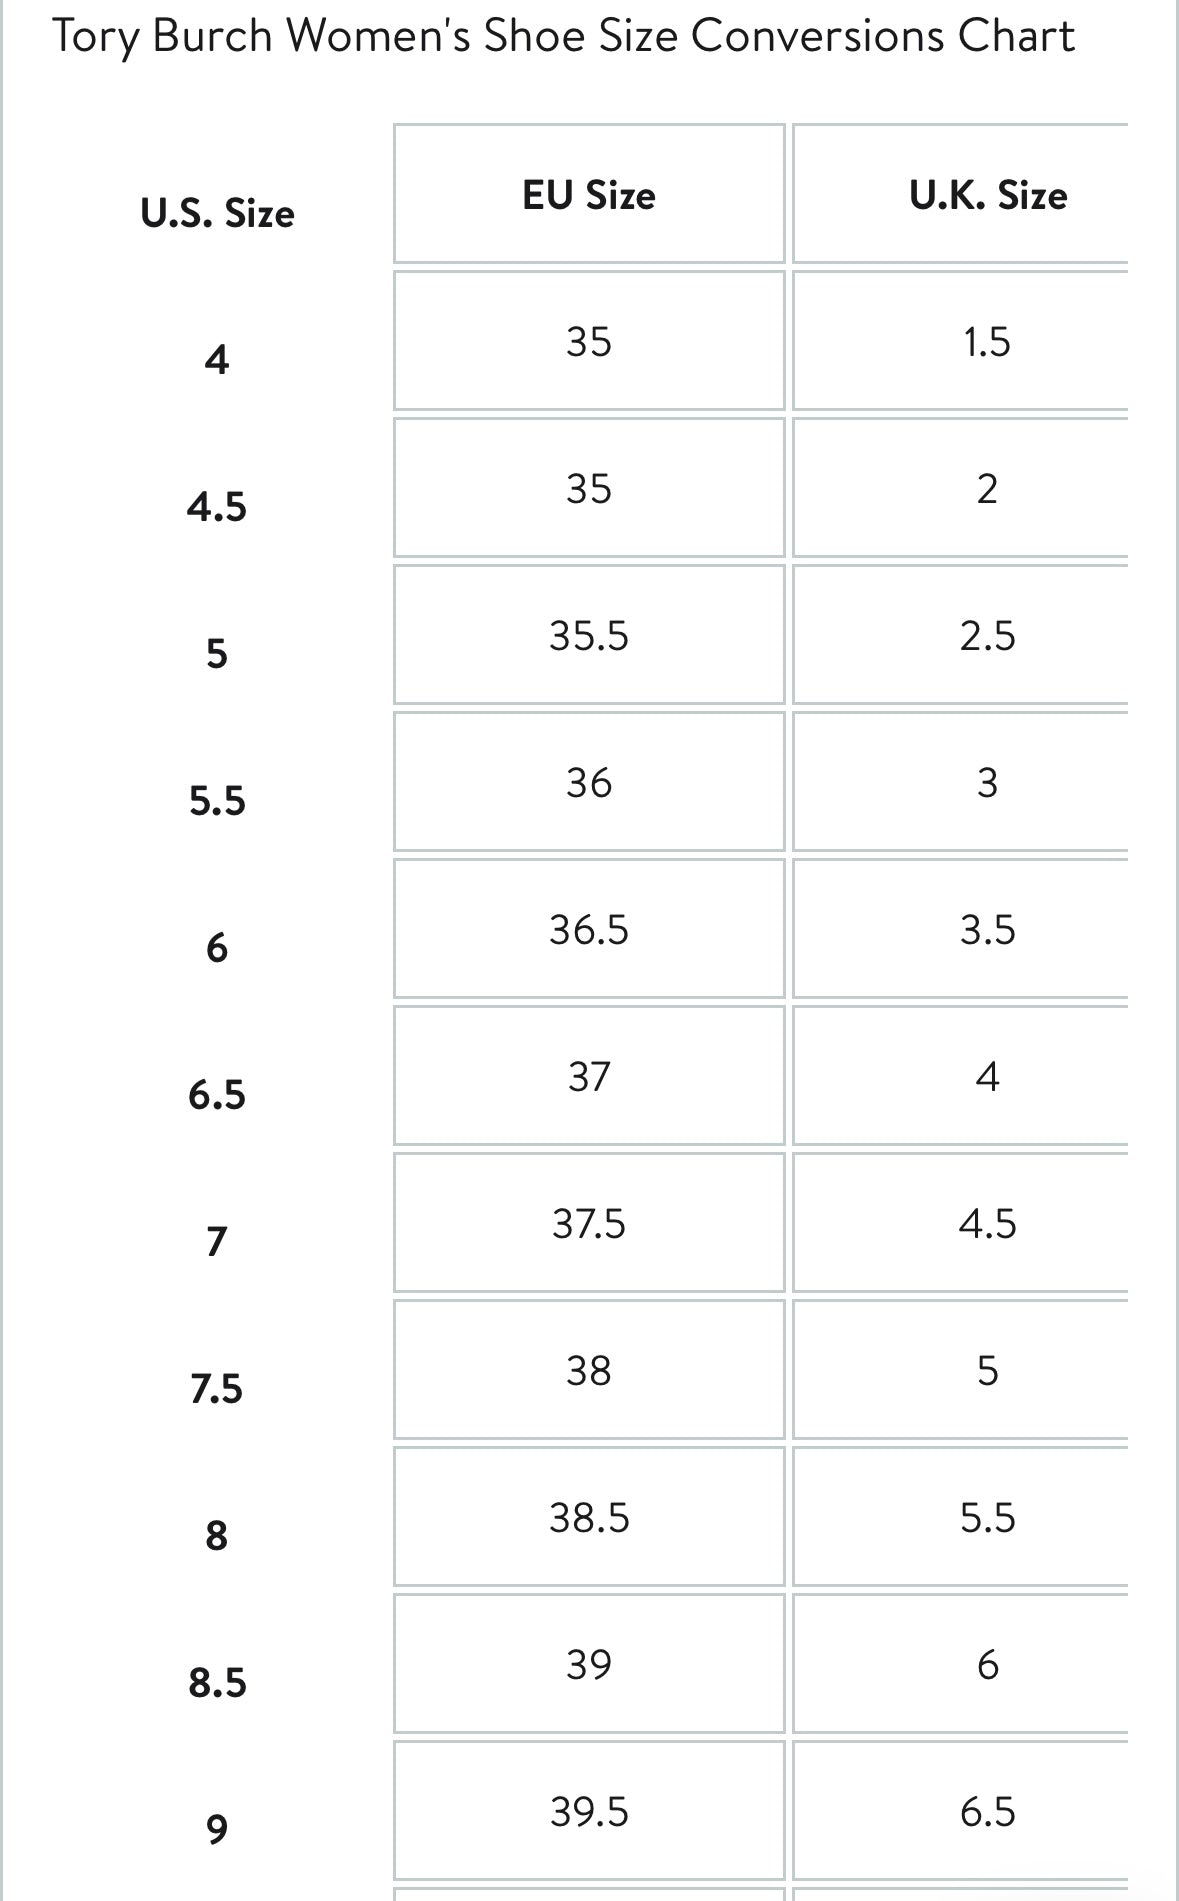The image size is (1179, 1901).
Task: Click EU size 35.5 cell
Action: (589, 635)
